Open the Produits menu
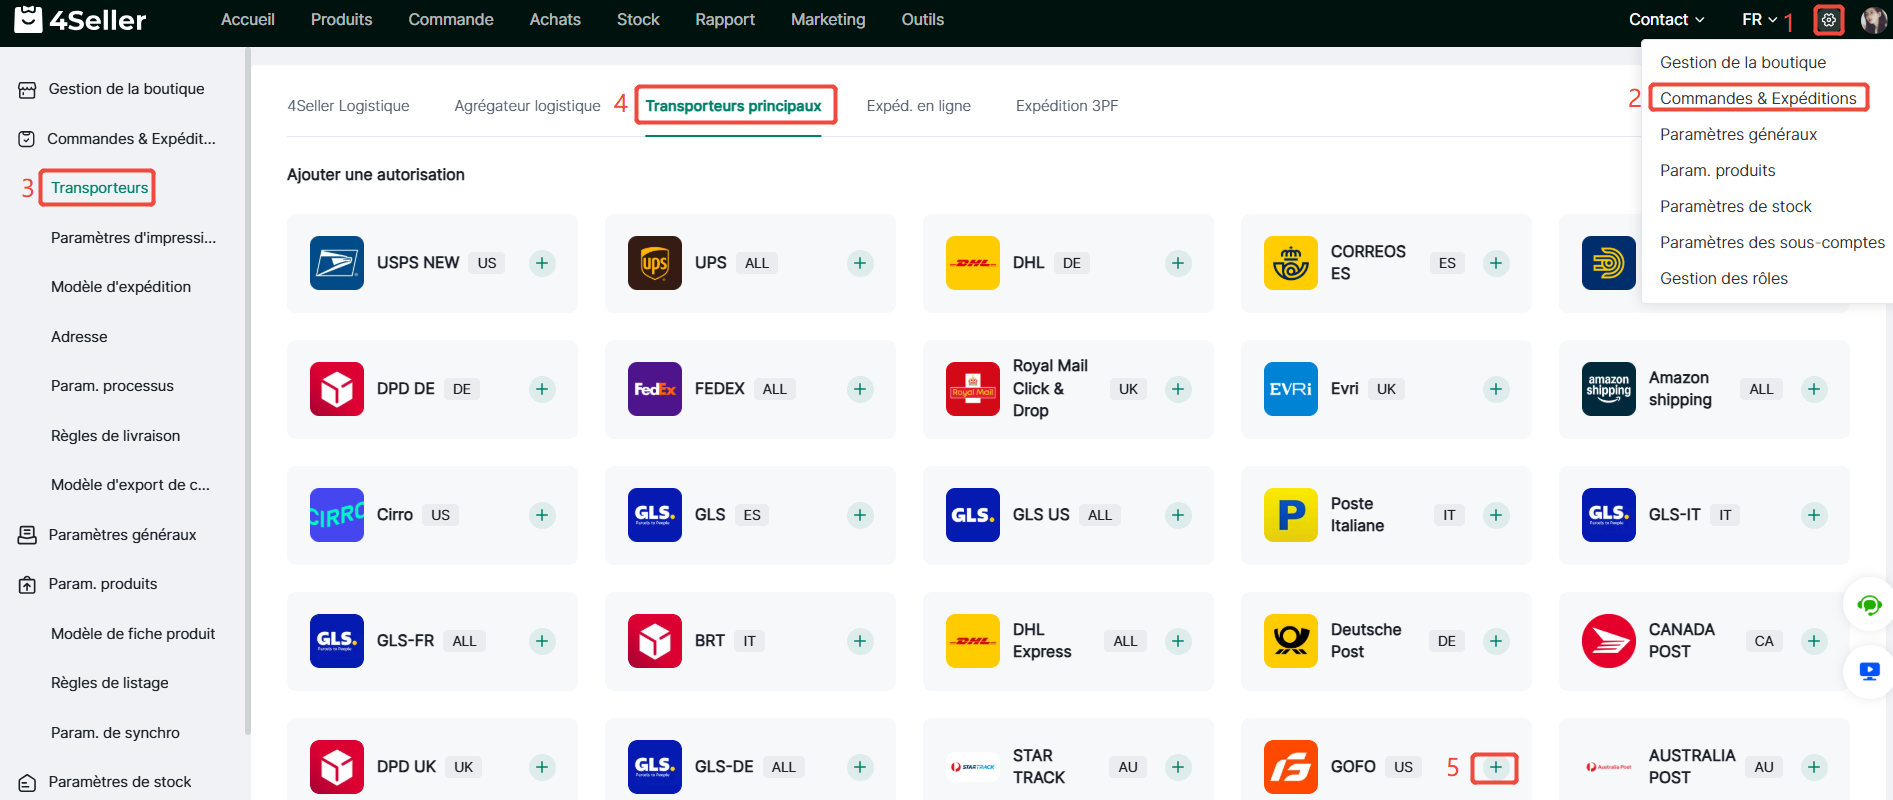1893x800 pixels. 341,20
